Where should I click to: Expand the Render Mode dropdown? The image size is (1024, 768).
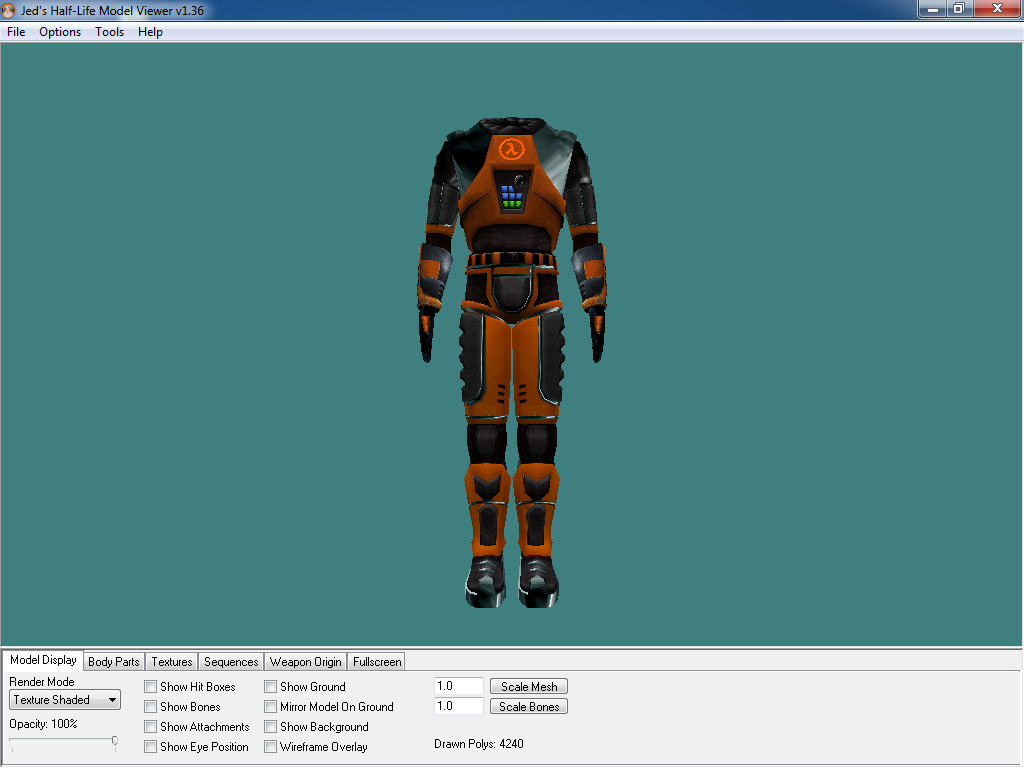coord(65,700)
